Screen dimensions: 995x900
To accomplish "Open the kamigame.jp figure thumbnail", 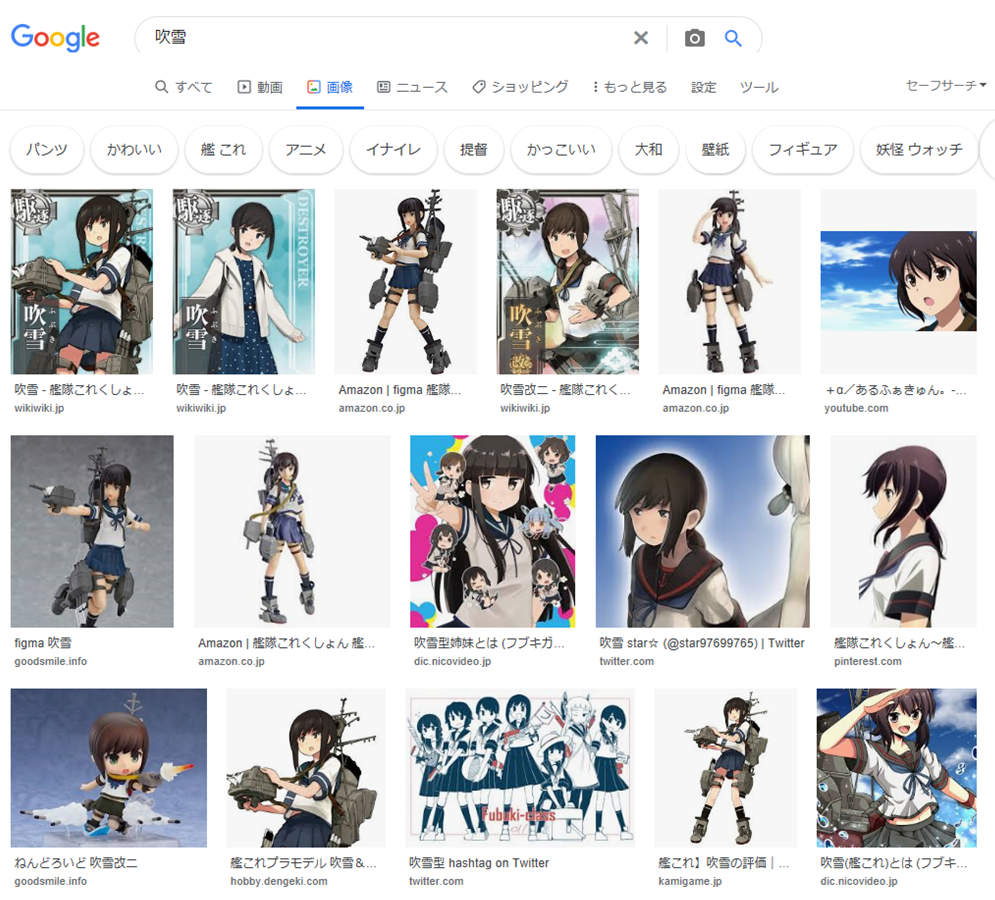I will pos(725,768).
